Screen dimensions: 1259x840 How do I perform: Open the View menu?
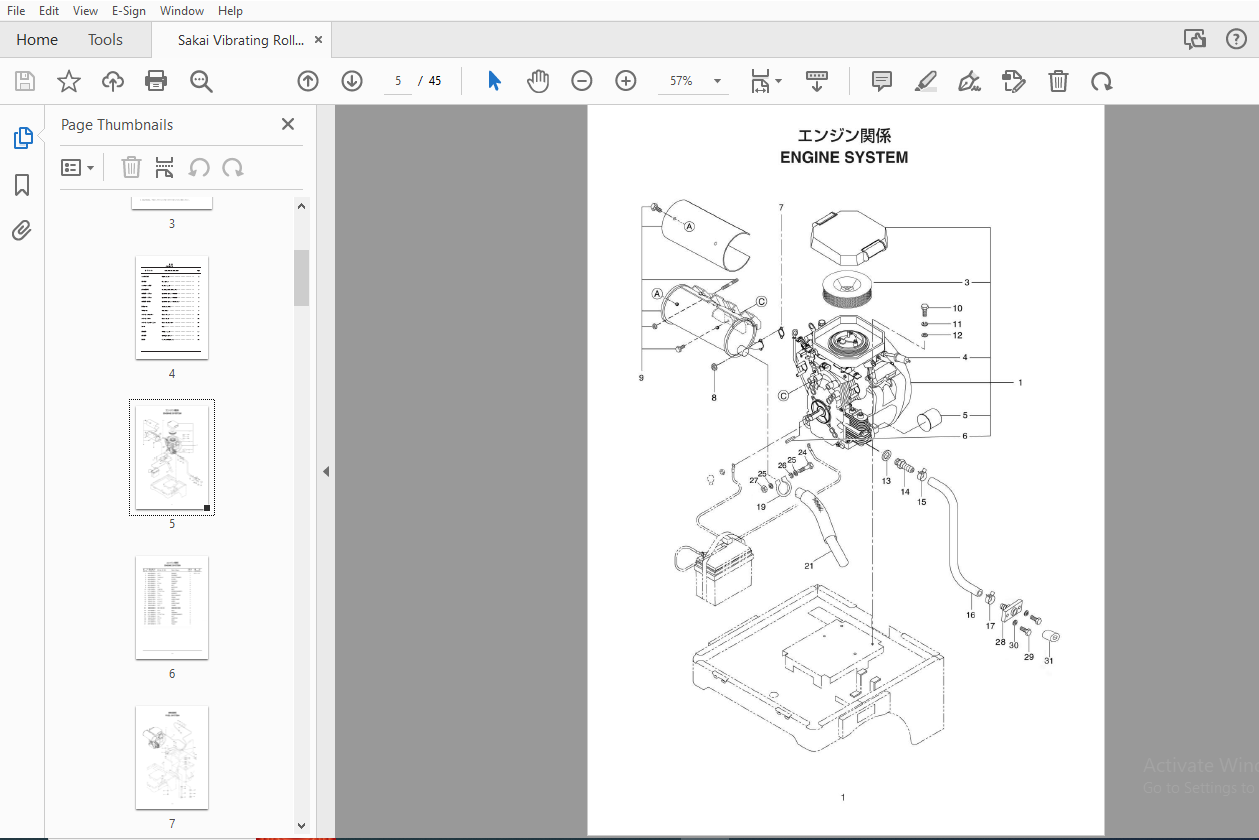pos(86,10)
